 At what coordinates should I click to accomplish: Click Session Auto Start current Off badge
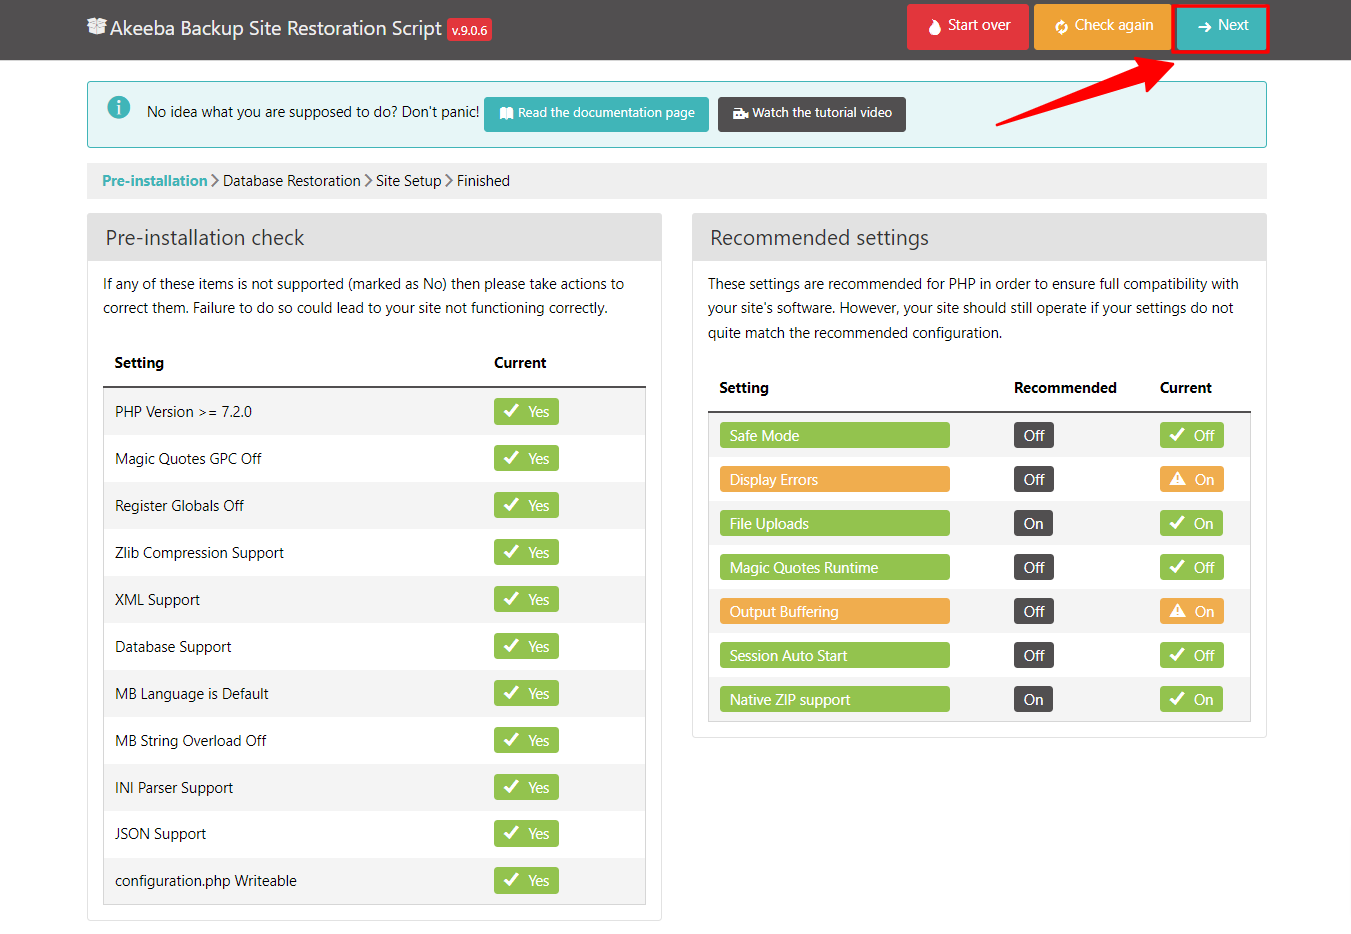(1191, 655)
